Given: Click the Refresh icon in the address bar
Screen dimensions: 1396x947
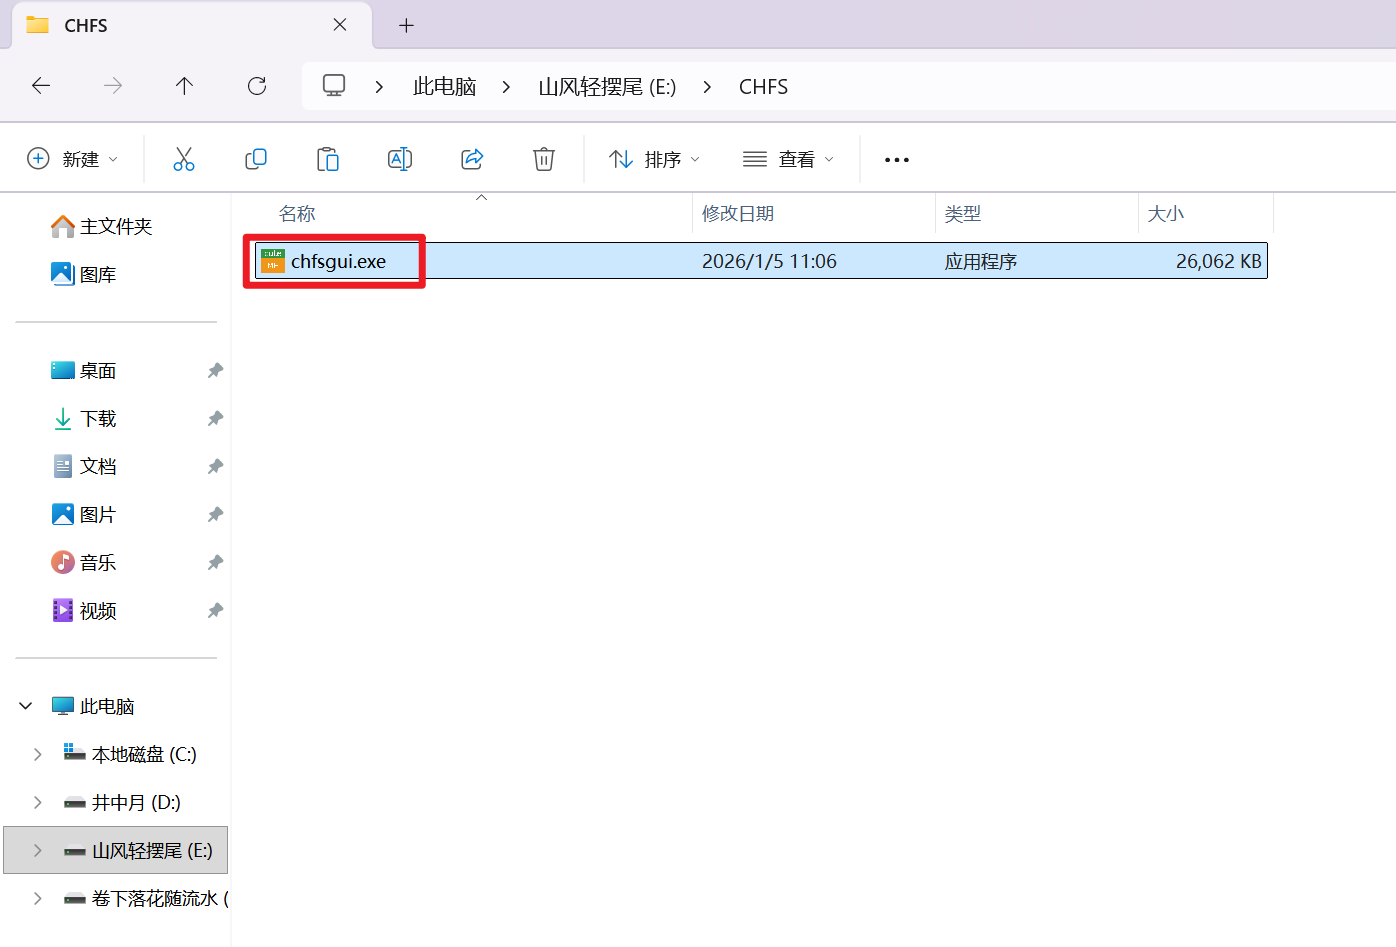Looking at the screenshot, I should point(256,86).
